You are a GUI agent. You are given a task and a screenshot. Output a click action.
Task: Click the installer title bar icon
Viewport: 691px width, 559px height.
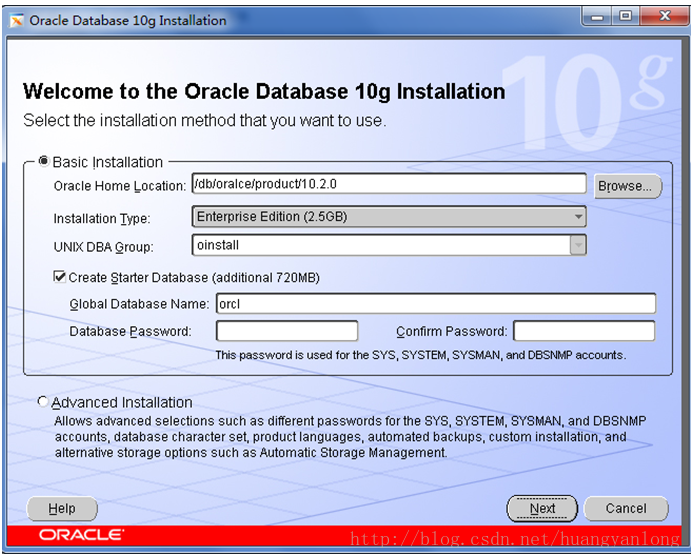click(17, 20)
